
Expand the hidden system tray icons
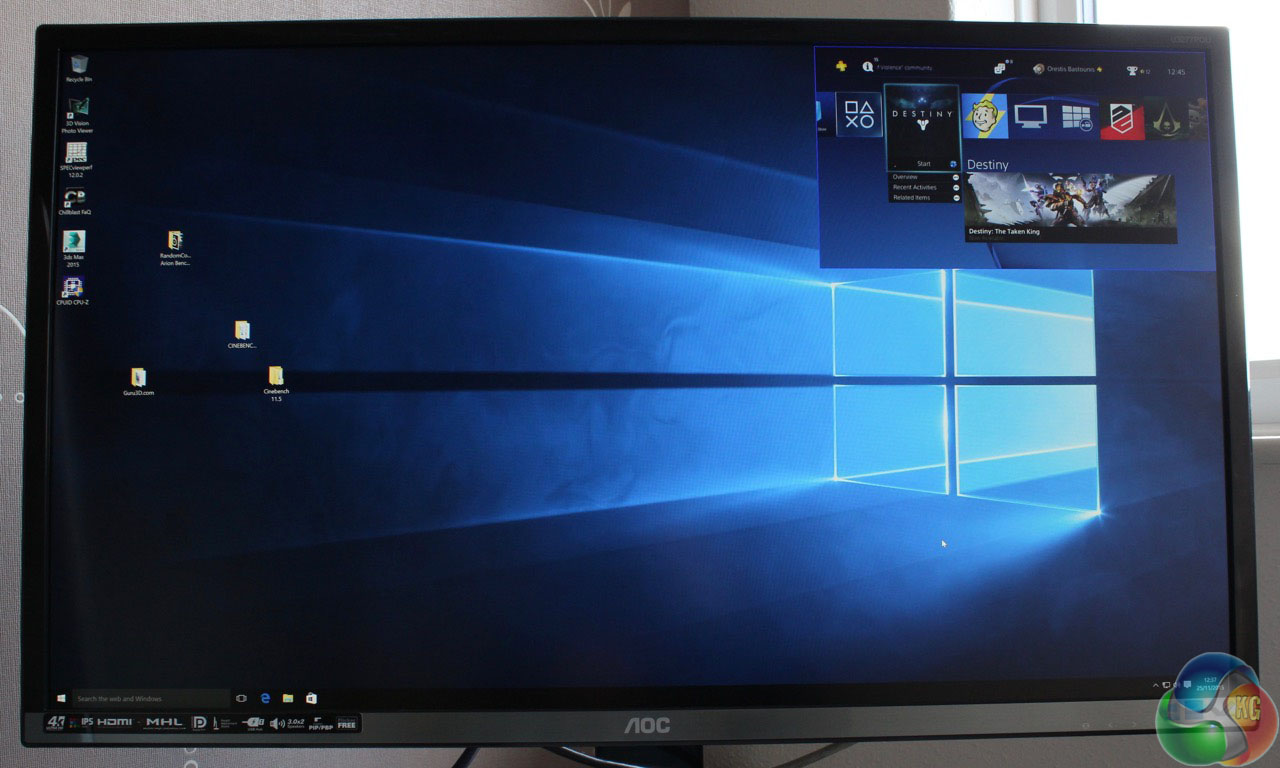click(1158, 685)
